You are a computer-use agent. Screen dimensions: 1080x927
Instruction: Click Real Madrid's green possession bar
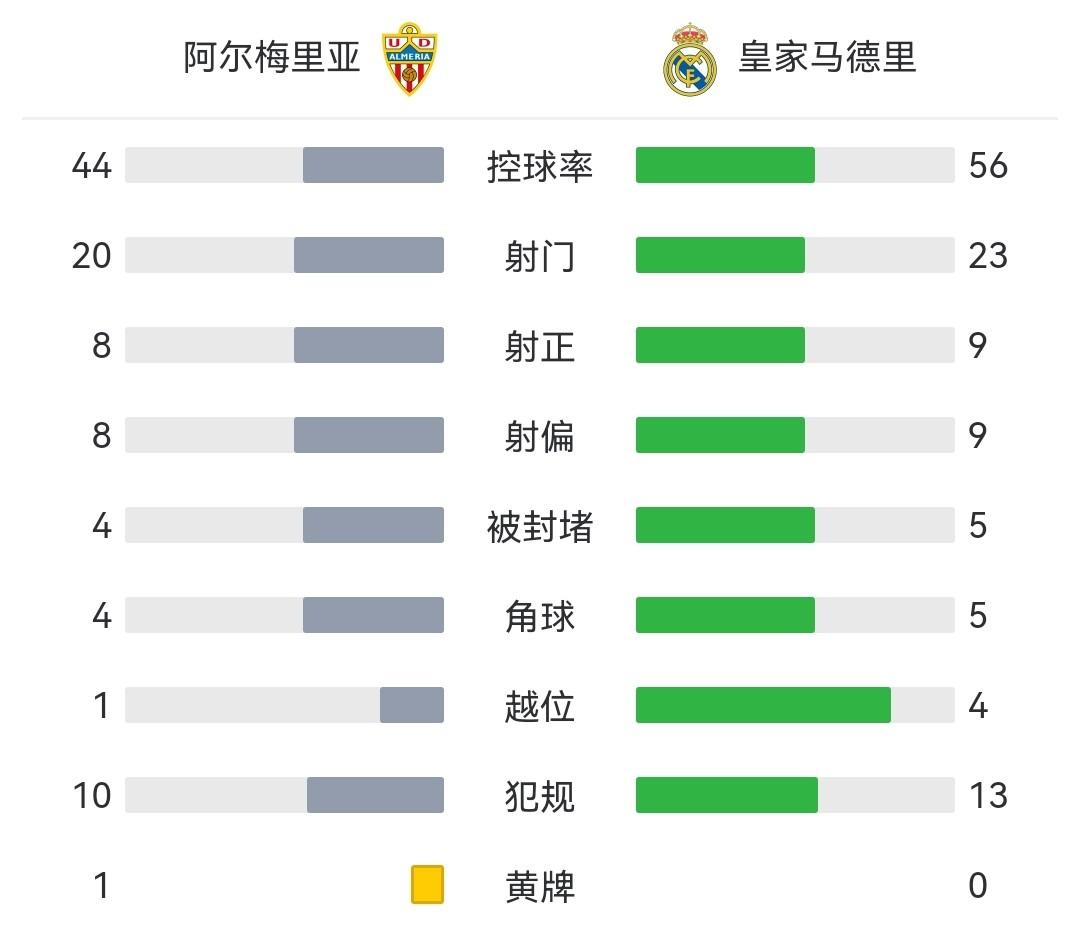725,165
